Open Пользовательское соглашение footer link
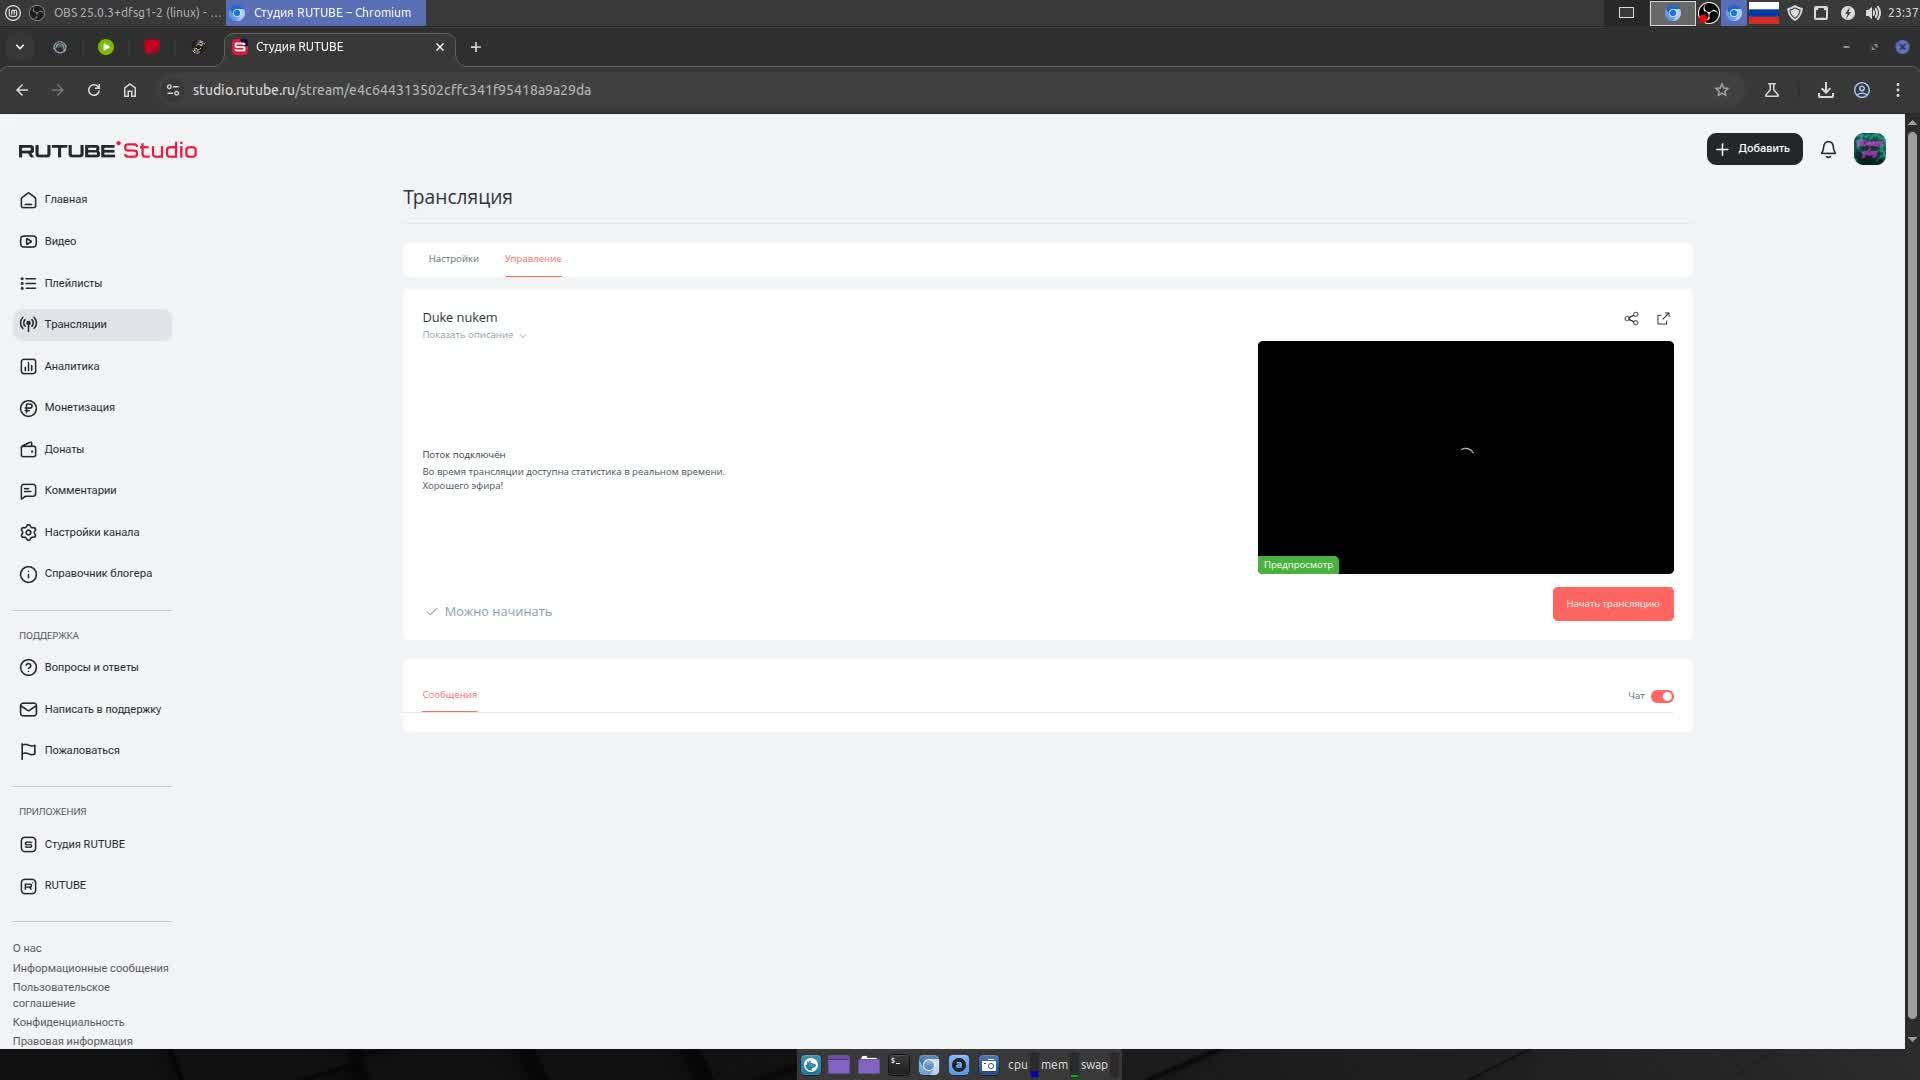The width and height of the screenshot is (1920, 1080). point(61,995)
